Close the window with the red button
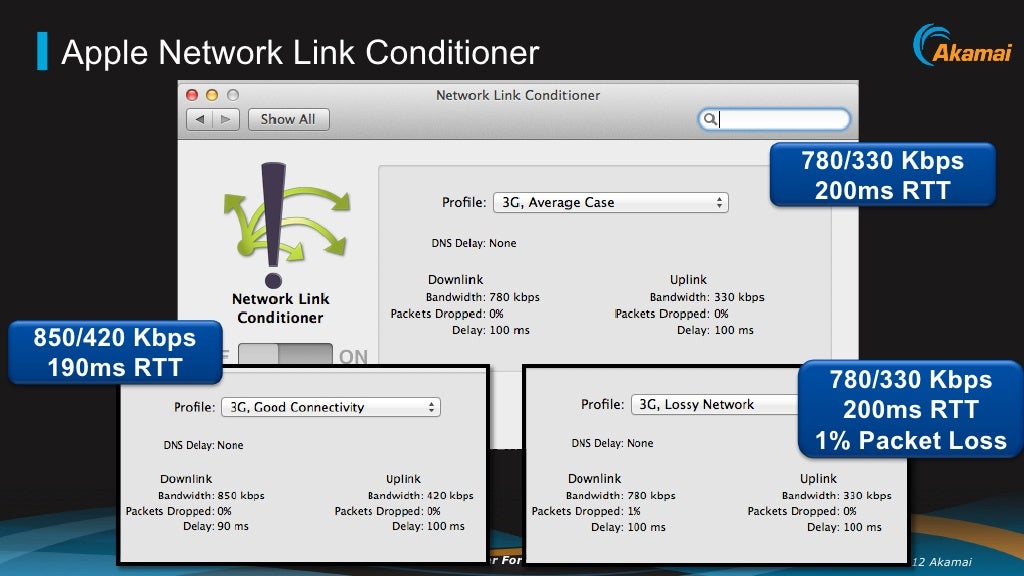The width and height of the screenshot is (1024, 576). [192, 95]
